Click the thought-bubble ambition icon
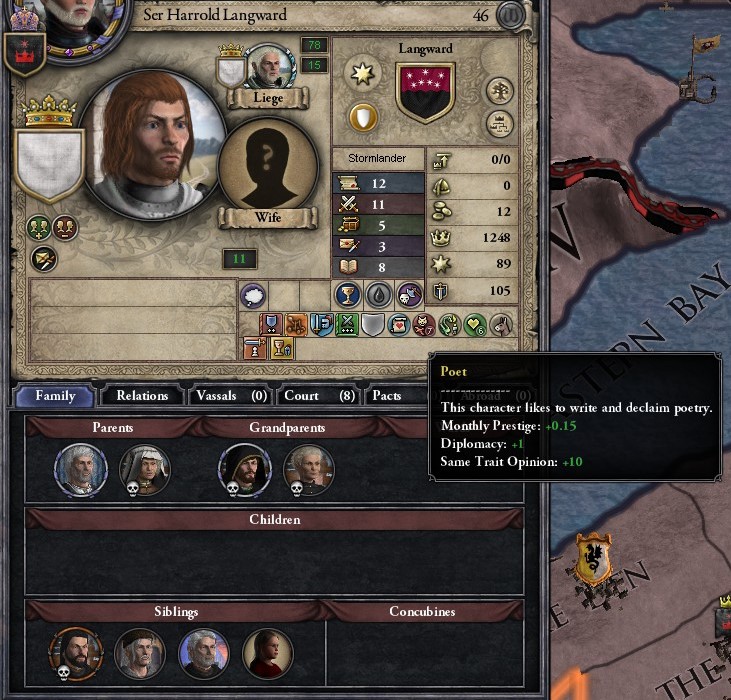 pyautogui.click(x=253, y=295)
